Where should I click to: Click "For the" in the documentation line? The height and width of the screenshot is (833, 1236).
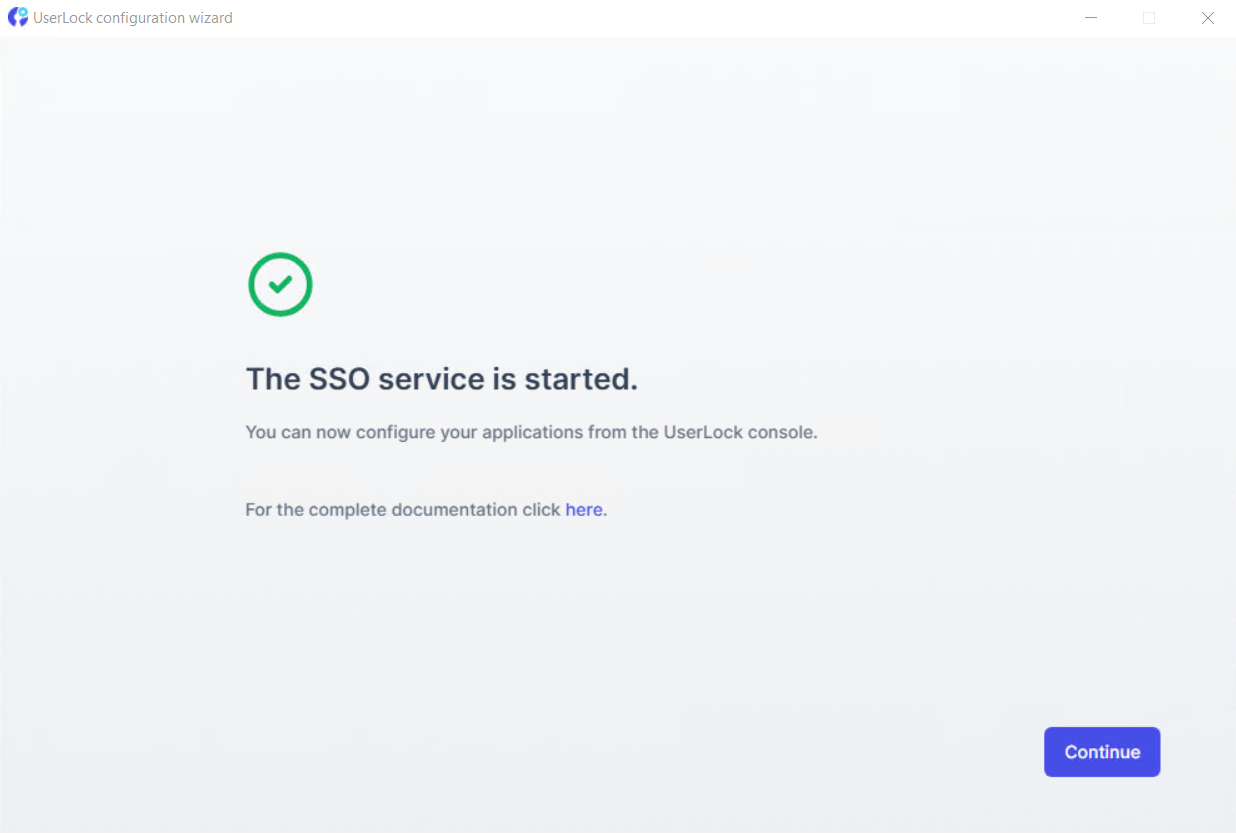click(274, 510)
